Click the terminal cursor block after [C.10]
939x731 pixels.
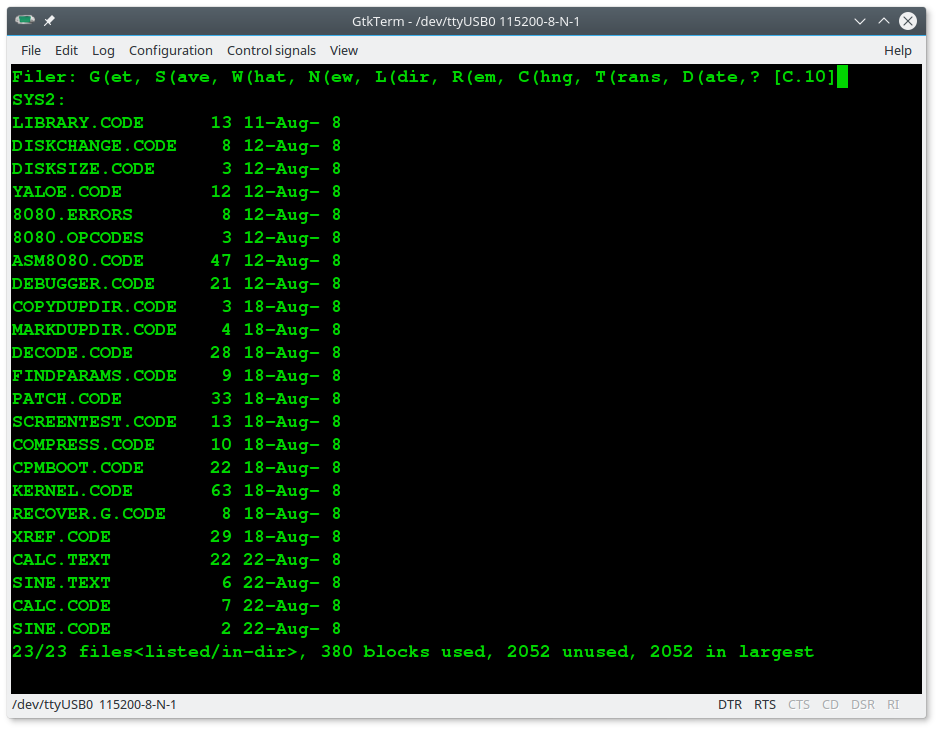842,77
